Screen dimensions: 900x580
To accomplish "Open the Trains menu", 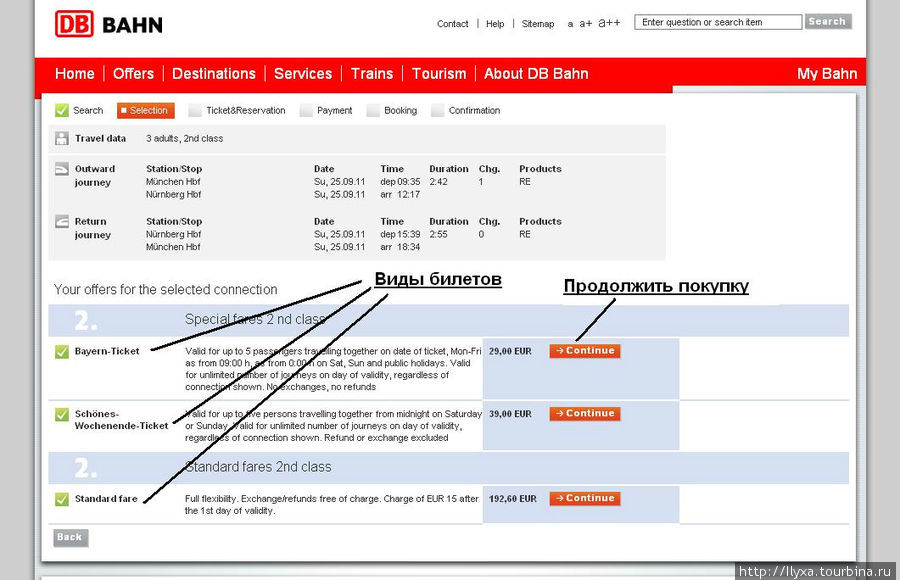I will coord(372,73).
